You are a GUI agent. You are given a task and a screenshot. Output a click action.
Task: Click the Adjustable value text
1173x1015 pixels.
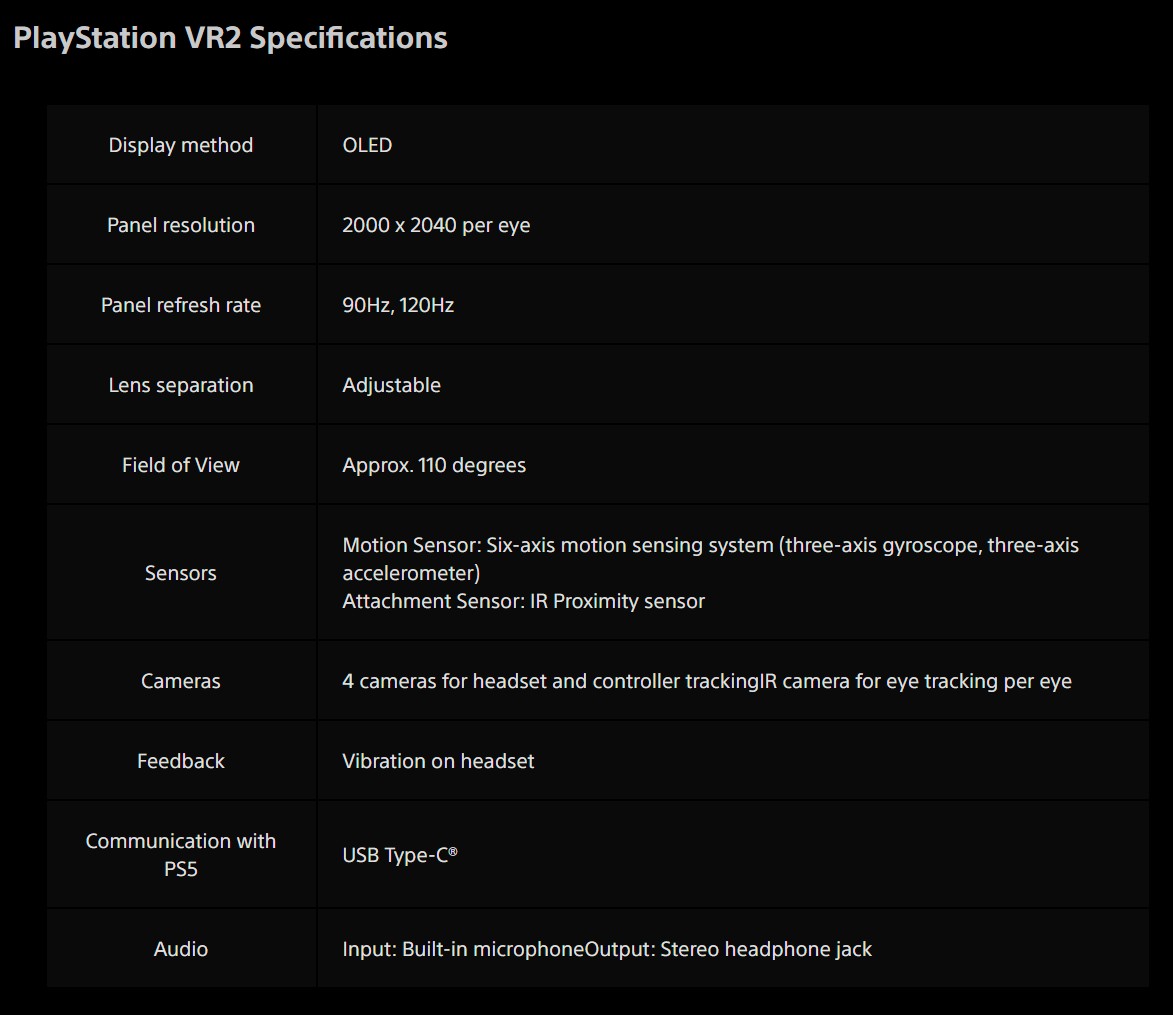[x=391, y=385]
